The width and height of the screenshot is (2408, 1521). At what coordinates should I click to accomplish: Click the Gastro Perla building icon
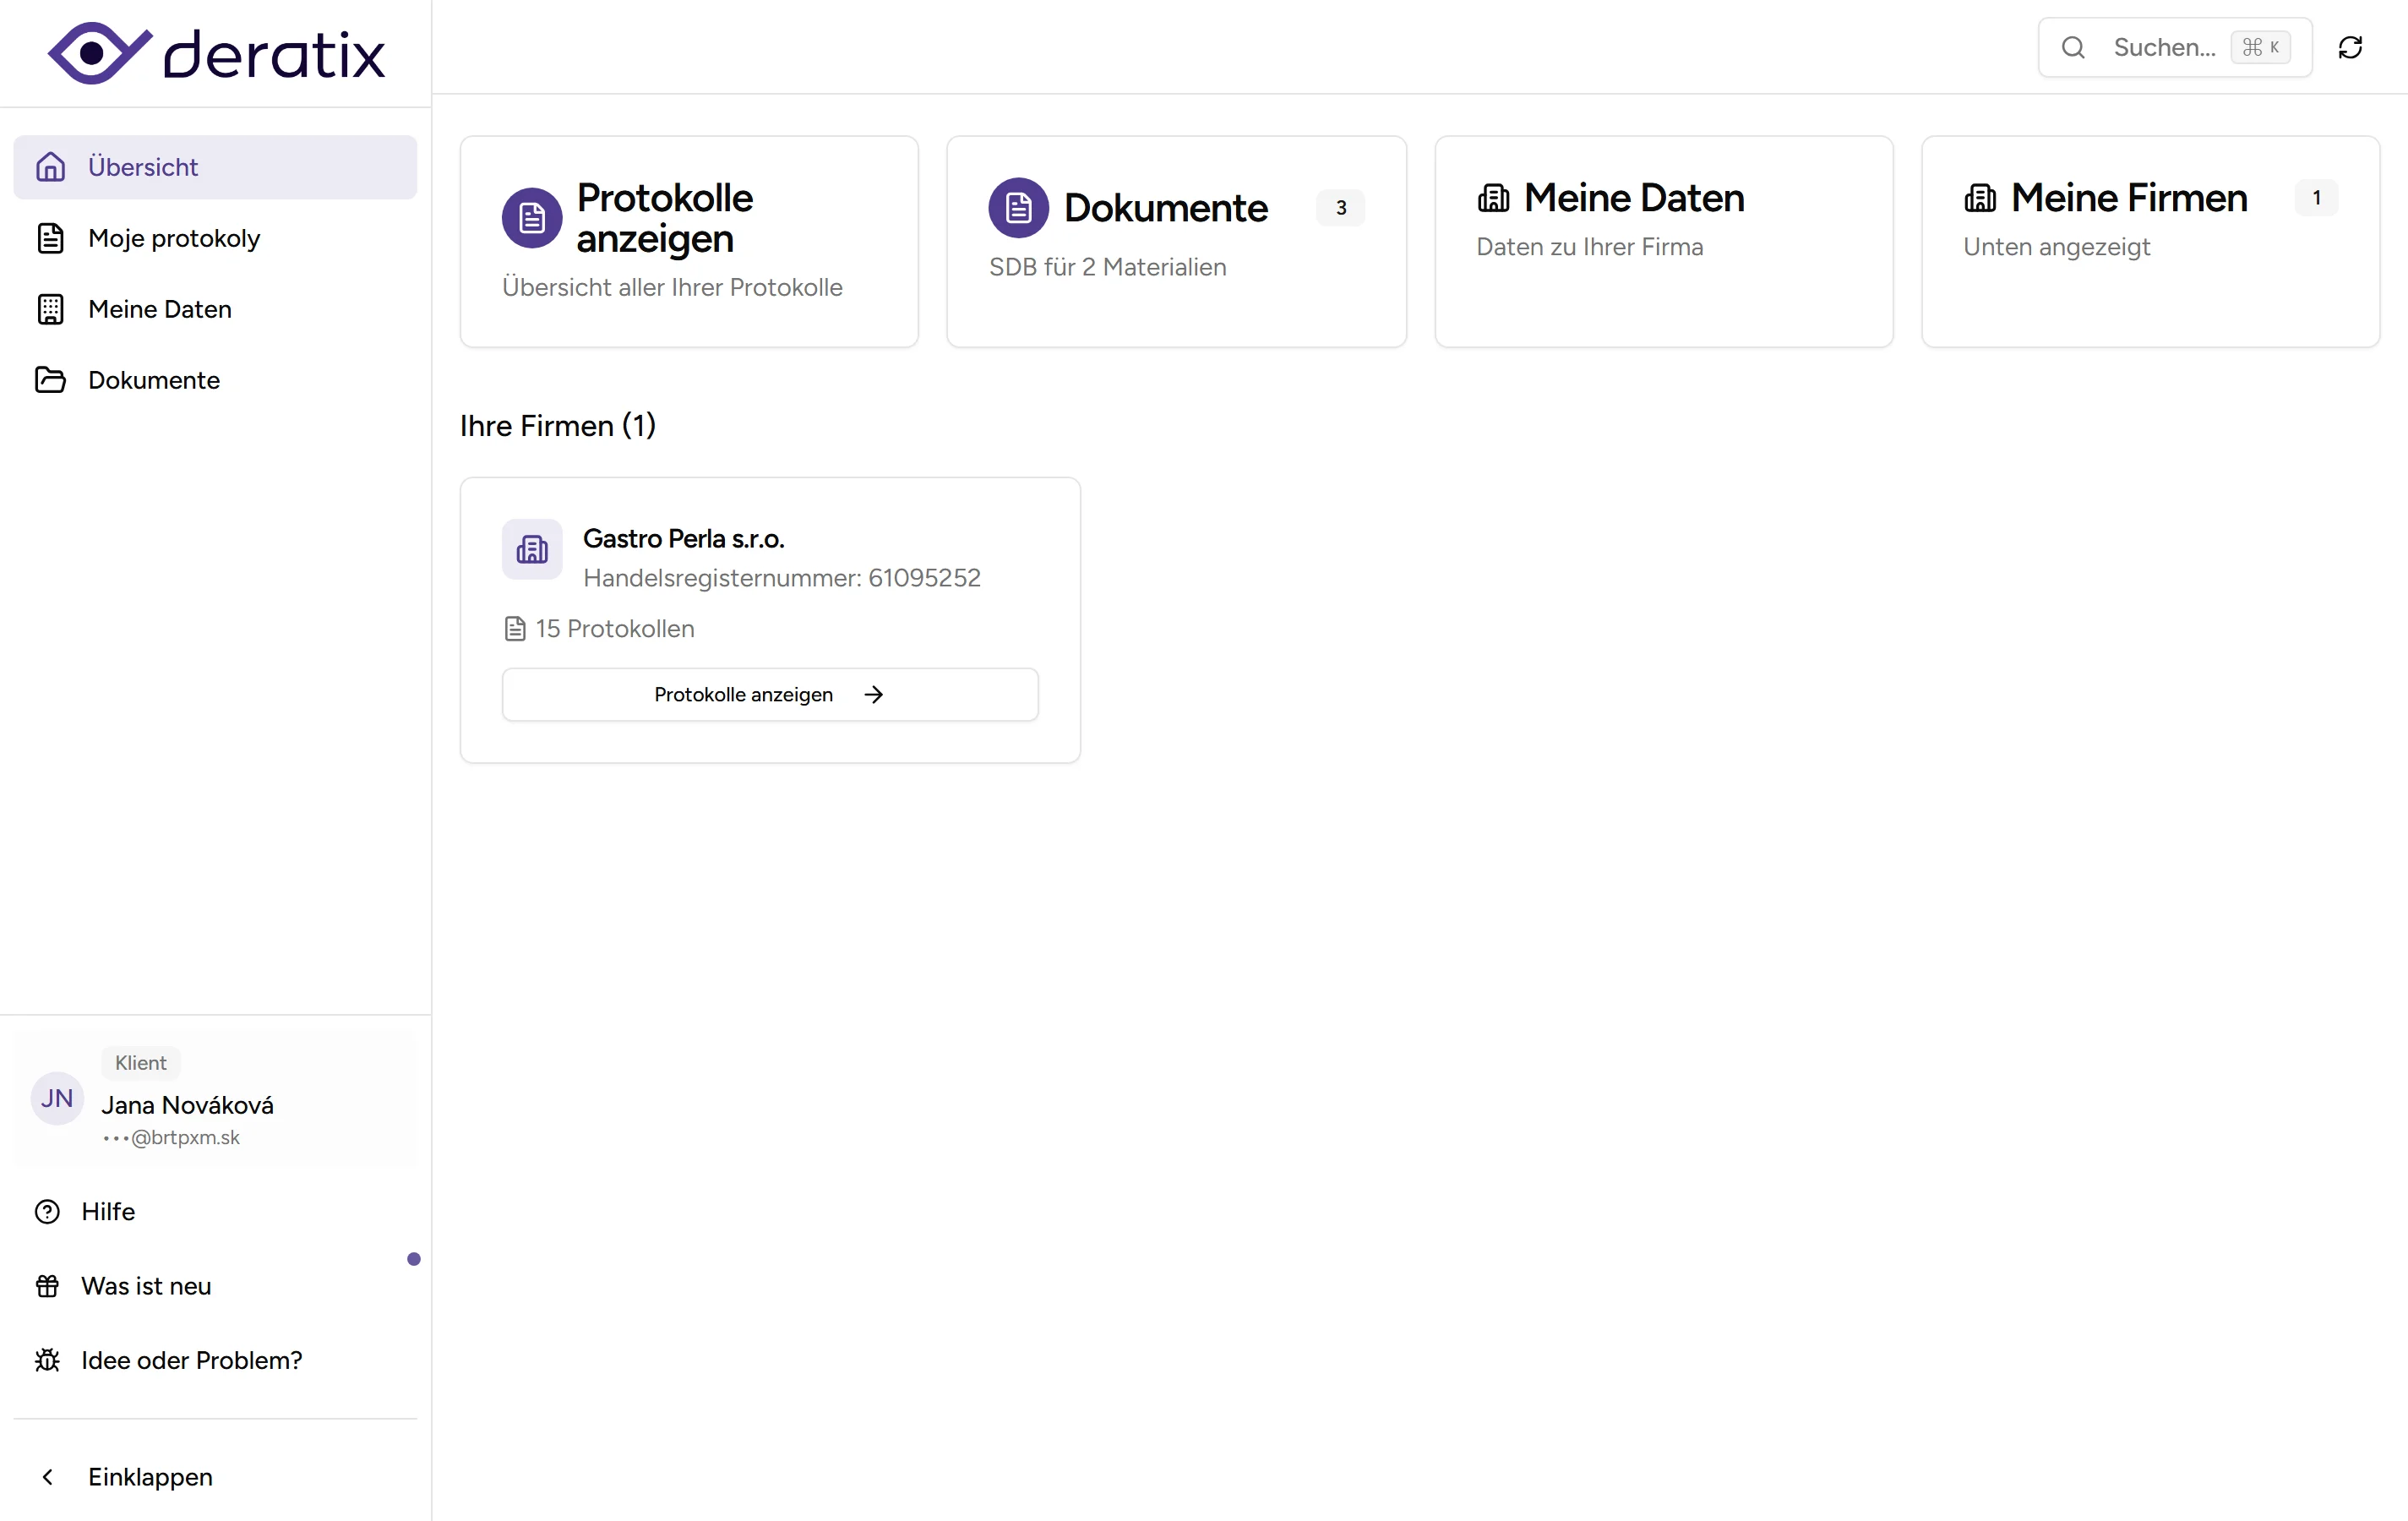click(531, 549)
